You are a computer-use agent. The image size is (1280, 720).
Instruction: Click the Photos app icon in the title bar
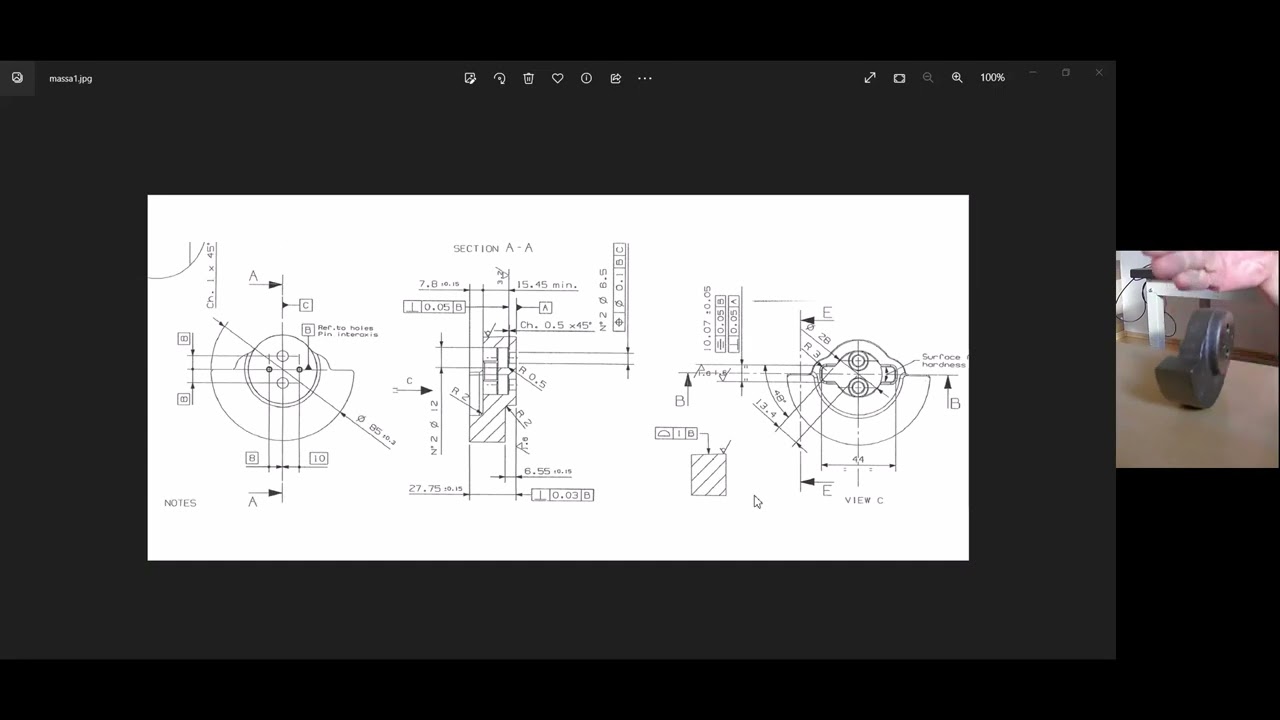[17, 78]
